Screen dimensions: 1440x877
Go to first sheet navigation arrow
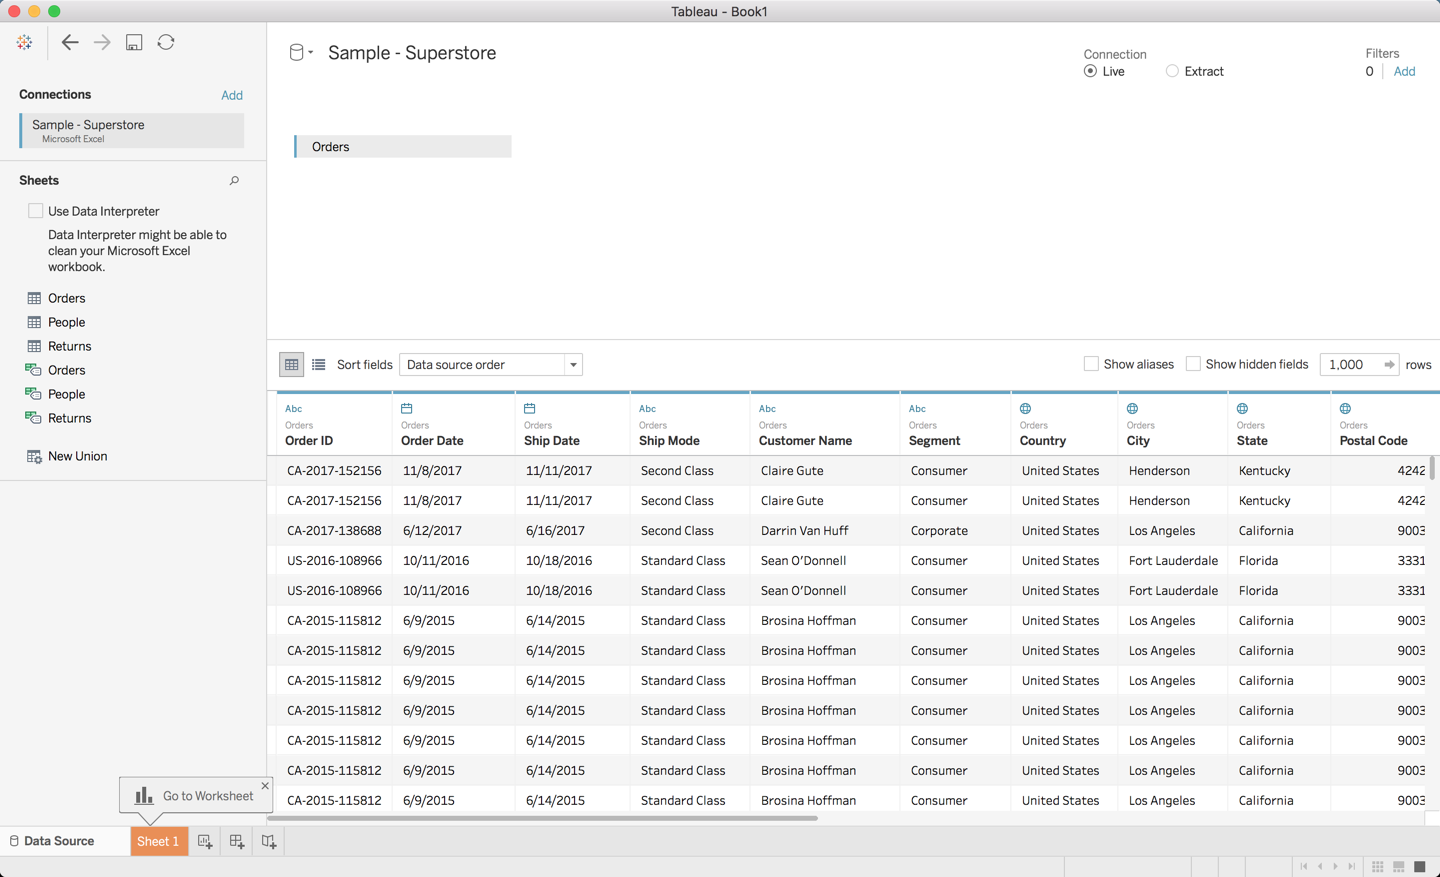1303,867
